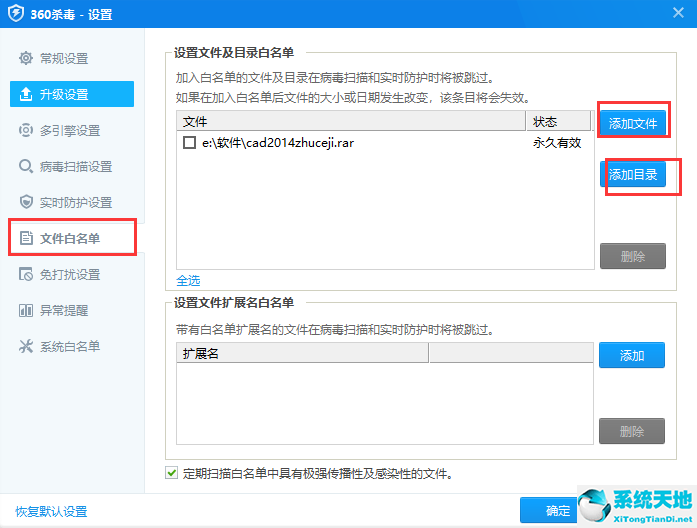Uncheck 定期扫描白名单 periodic scan option
Image resolution: width=697 pixels, height=528 pixels.
click(172, 473)
